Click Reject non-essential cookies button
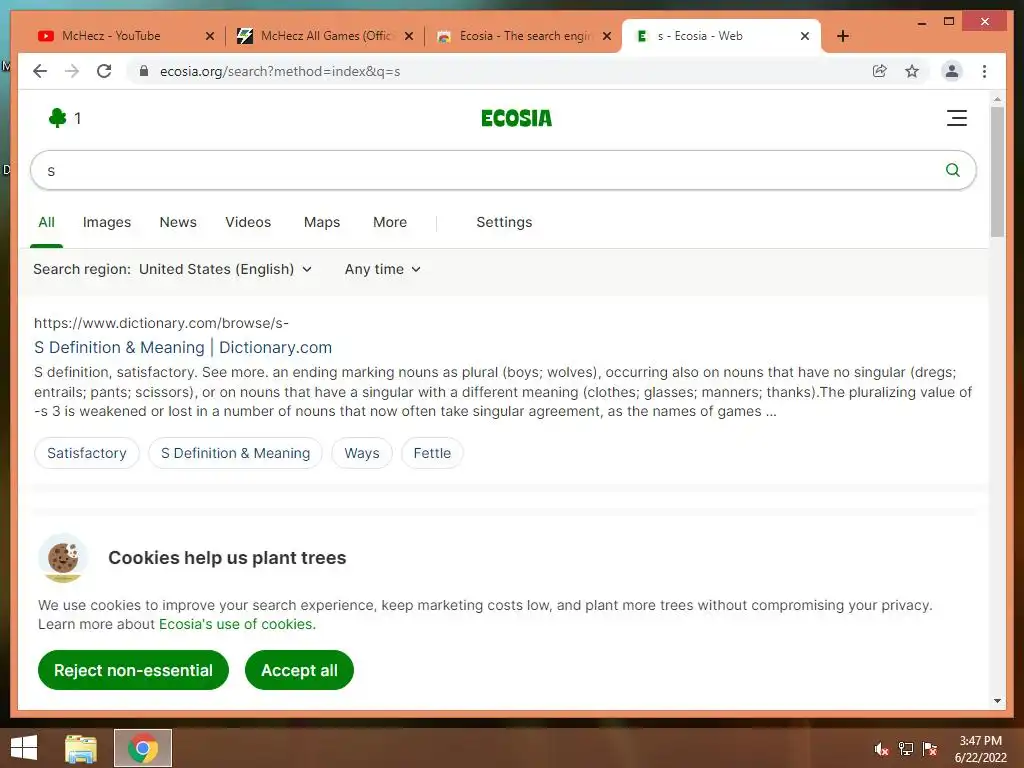1024x768 pixels. [133, 670]
